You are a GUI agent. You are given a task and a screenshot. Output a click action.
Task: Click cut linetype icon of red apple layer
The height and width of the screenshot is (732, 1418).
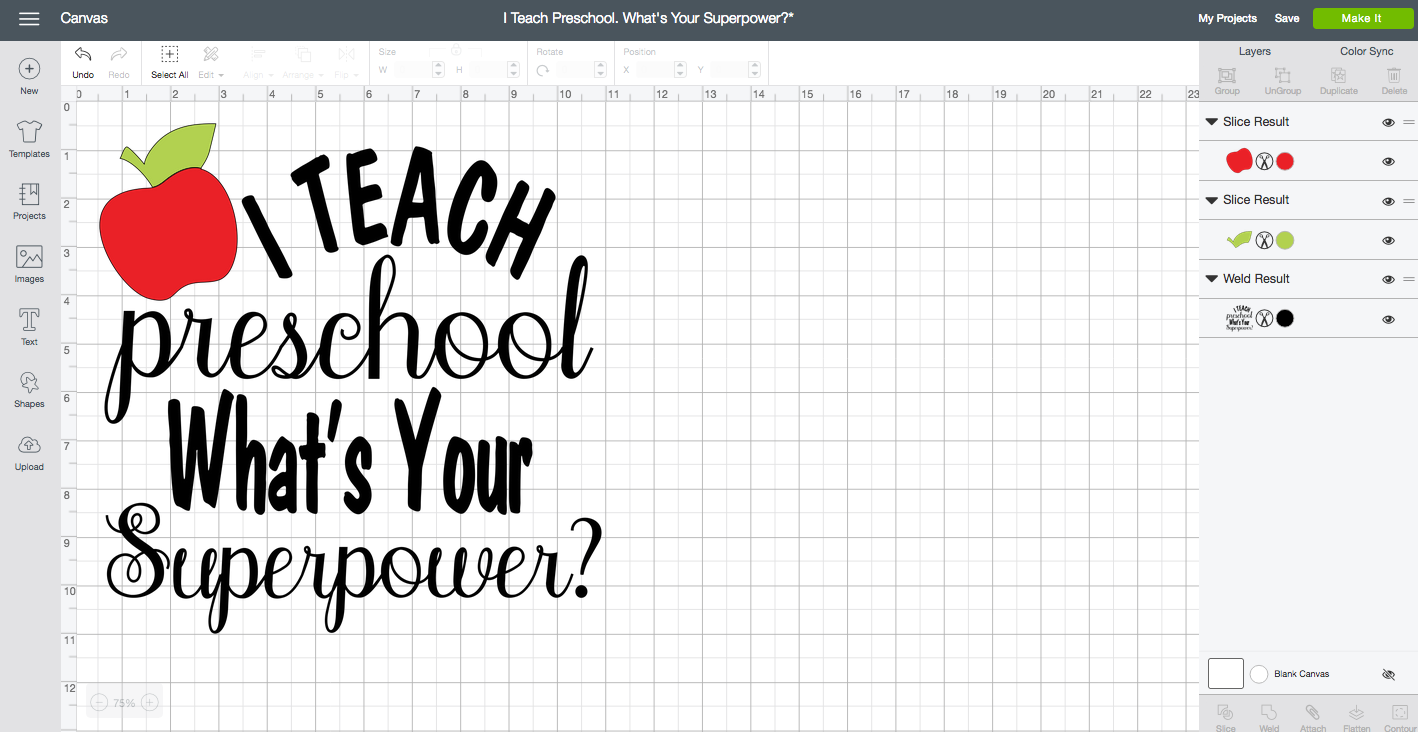(x=1264, y=161)
